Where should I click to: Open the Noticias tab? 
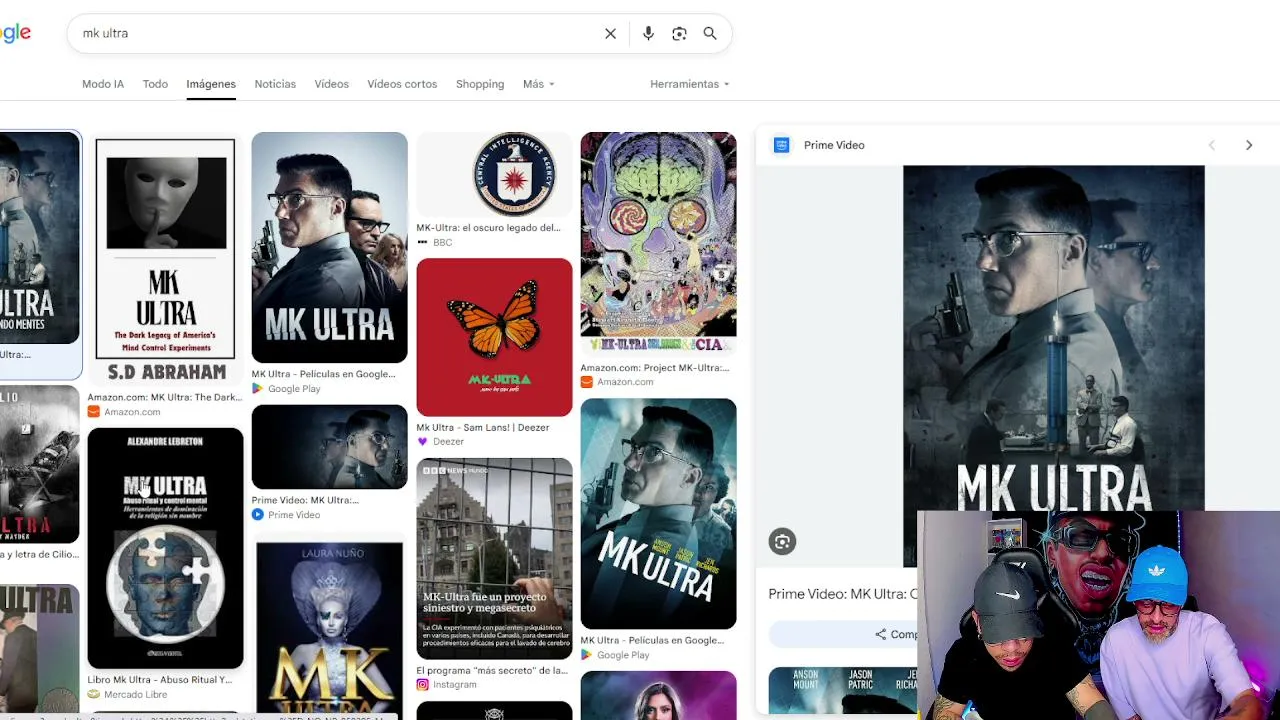(x=275, y=84)
